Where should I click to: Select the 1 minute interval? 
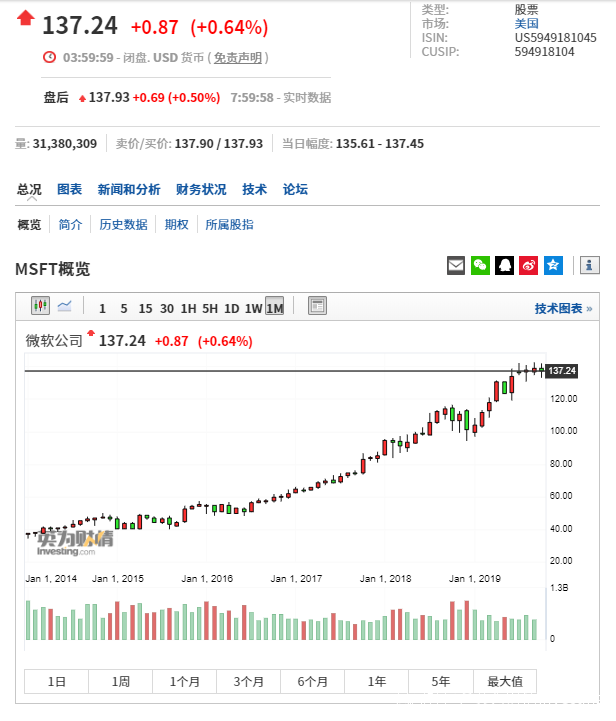(102, 309)
